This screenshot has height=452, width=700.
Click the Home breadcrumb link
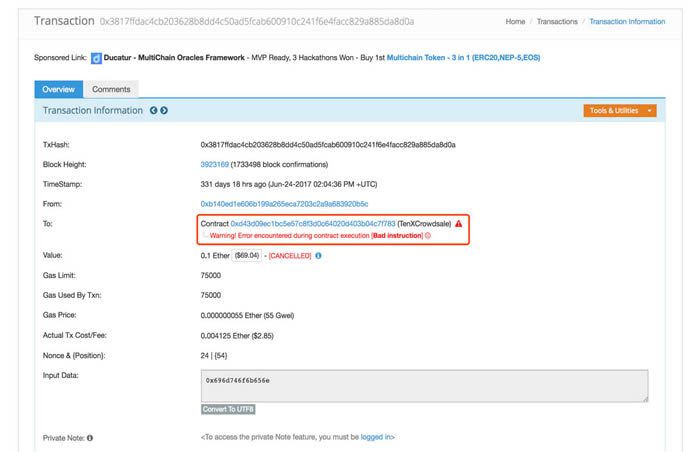click(x=515, y=21)
